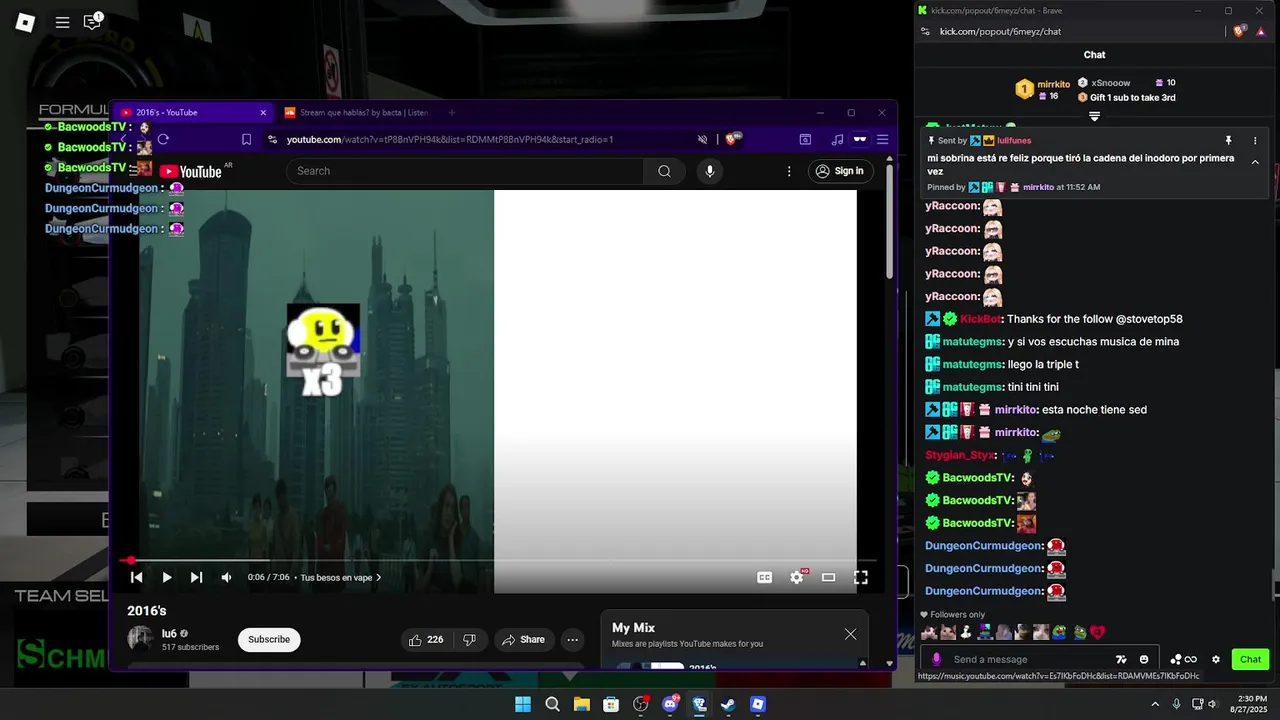Open translate icon in chat input
This screenshot has width=1280, height=720.
(1121, 659)
